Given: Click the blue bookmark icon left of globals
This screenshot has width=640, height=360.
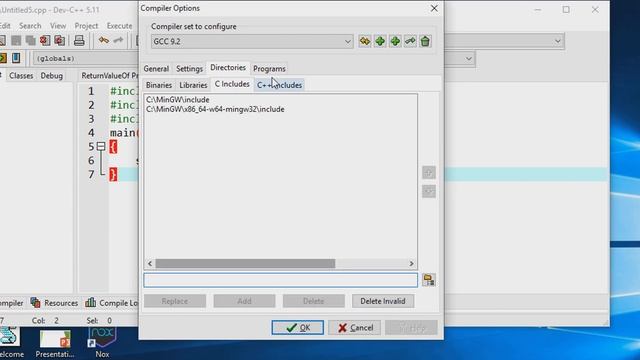Looking at the screenshot, I should pyautogui.click(x=16, y=58).
